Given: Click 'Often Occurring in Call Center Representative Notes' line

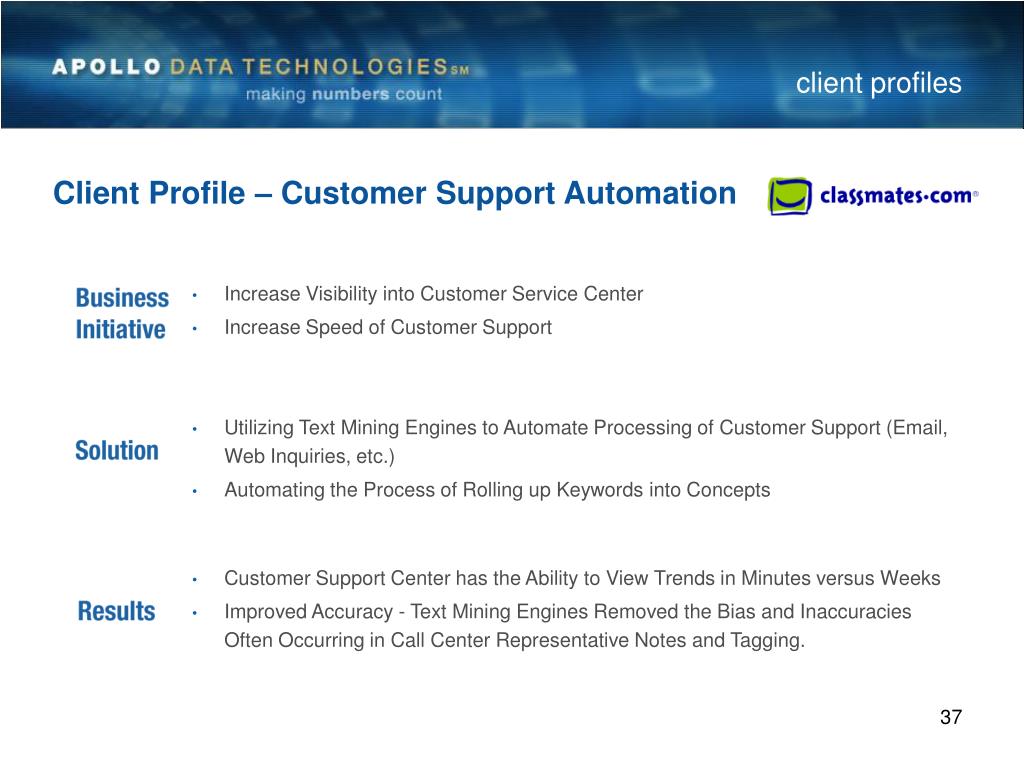Looking at the screenshot, I should [515, 640].
